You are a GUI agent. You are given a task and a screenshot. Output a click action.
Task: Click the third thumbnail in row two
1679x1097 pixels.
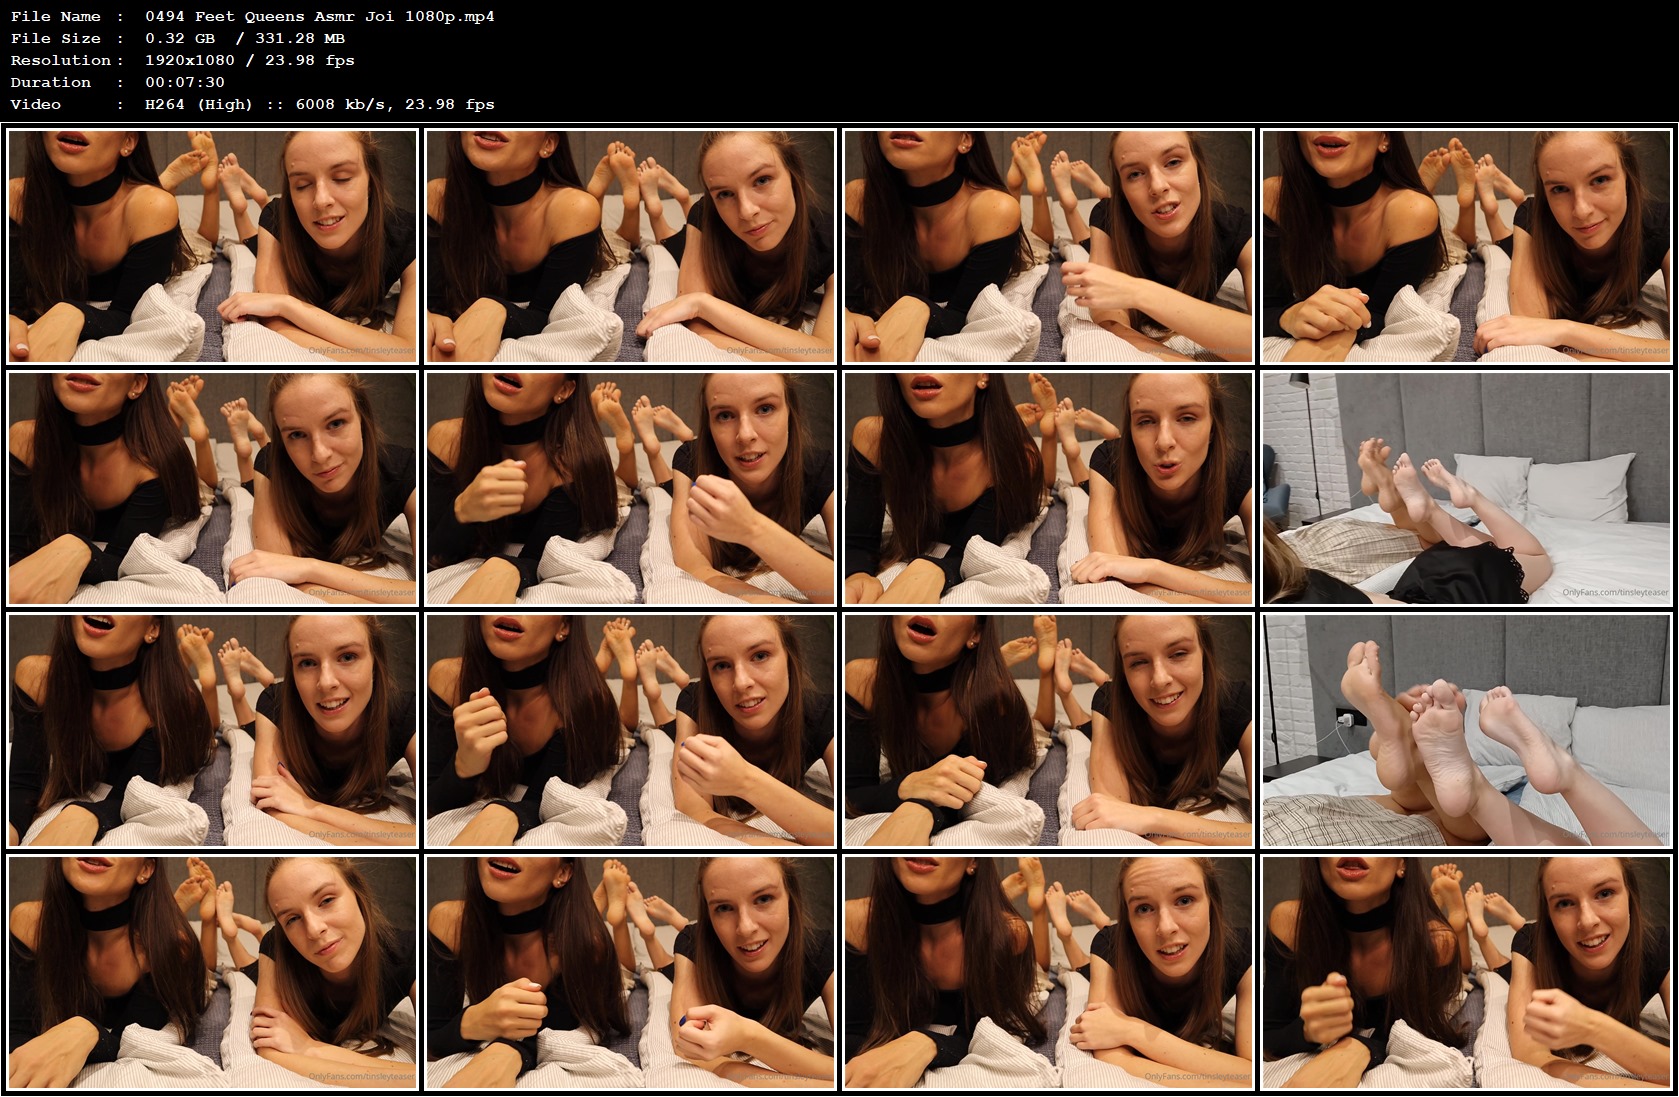click(1048, 488)
